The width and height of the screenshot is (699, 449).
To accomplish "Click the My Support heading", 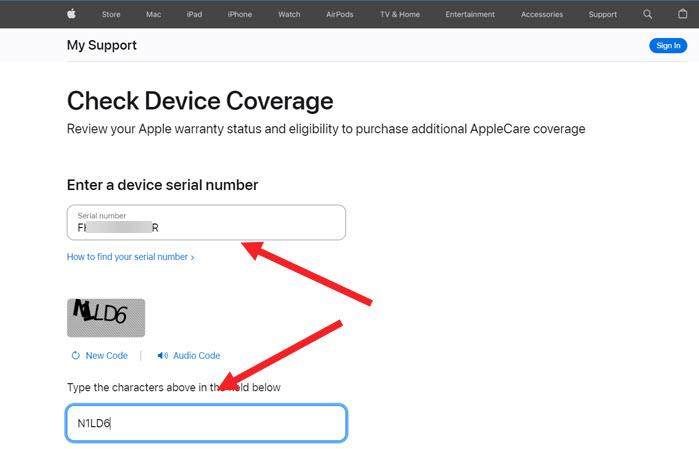I will pyautogui.click(x=102, y=45).
